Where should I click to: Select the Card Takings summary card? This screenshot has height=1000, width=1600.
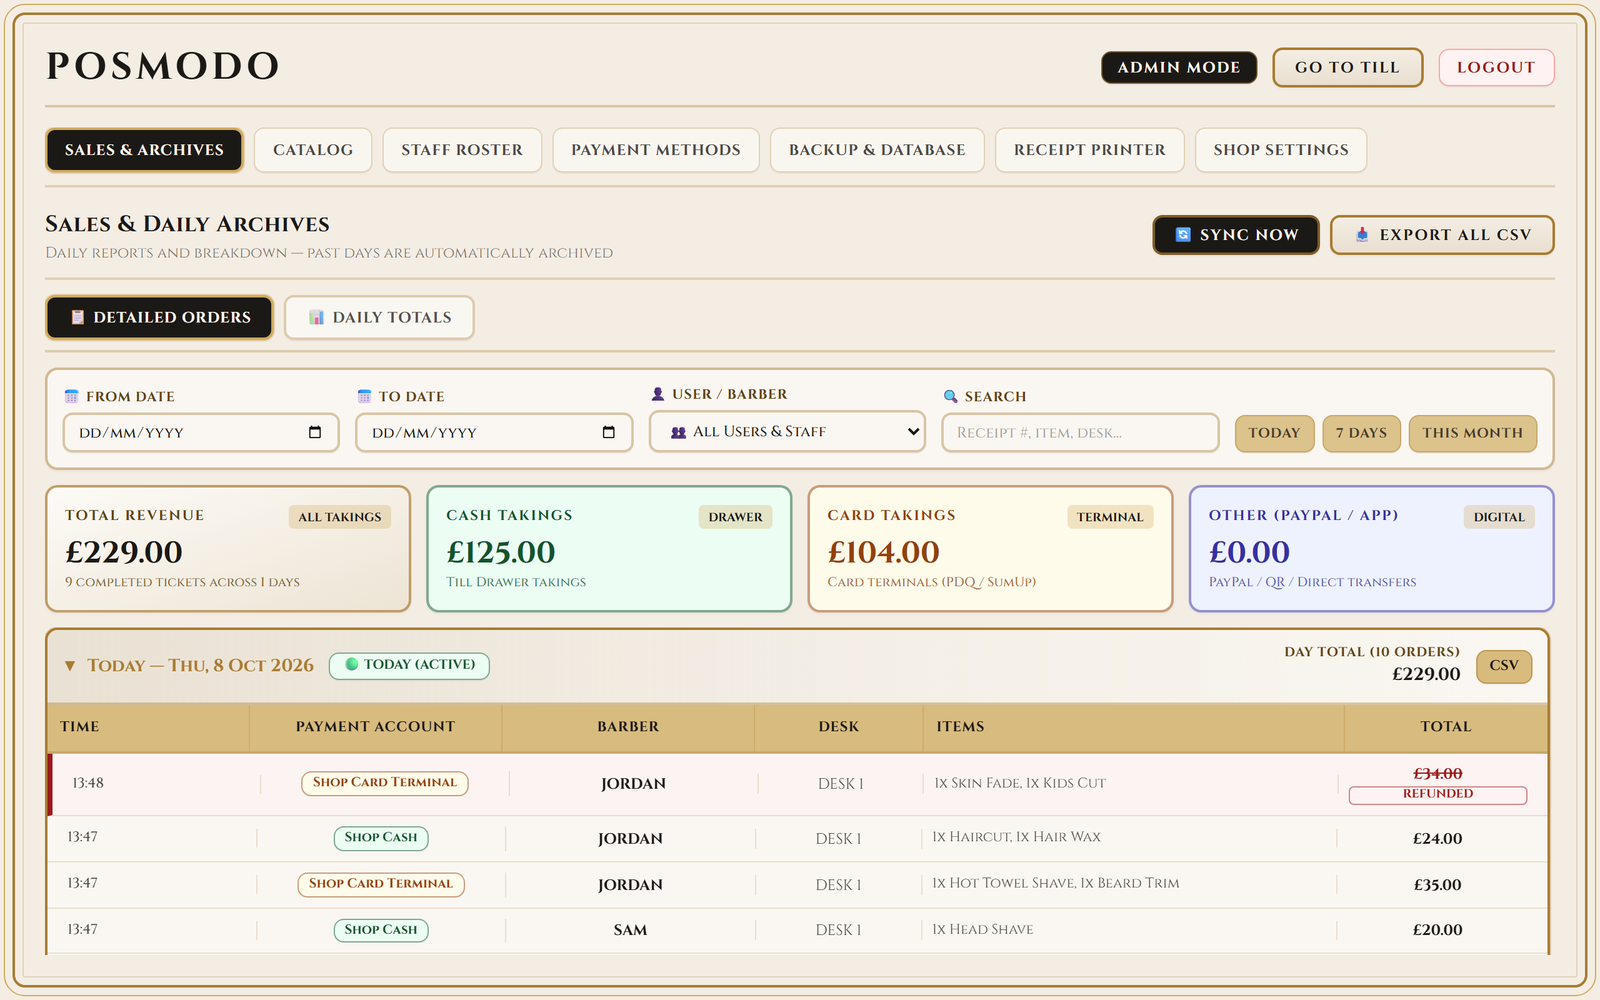[x=990, y=549]
